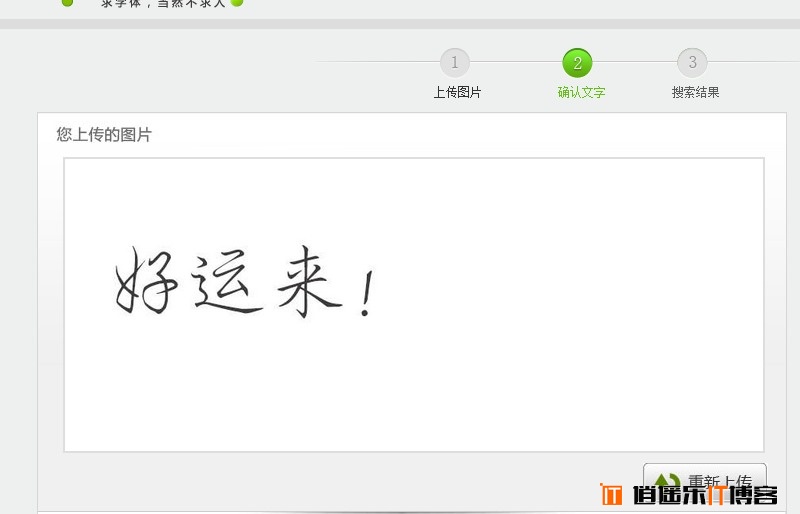Click the 逍遥乐IT博客 watermark text

pyautogui.click(x=705, y=495)
